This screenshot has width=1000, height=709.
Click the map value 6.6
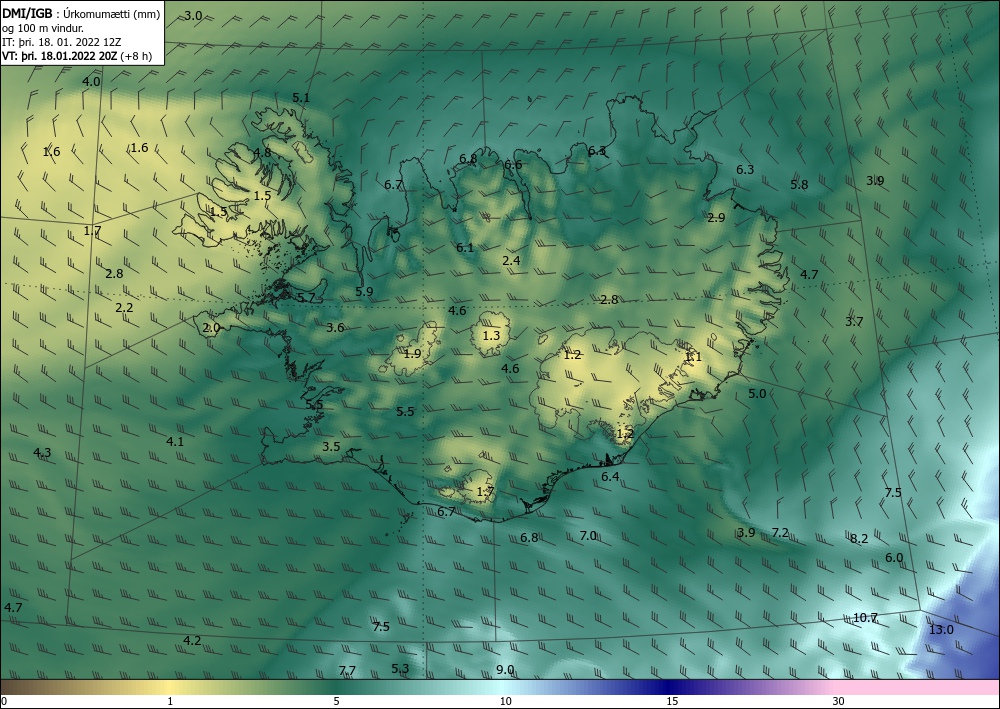(513, 164)
